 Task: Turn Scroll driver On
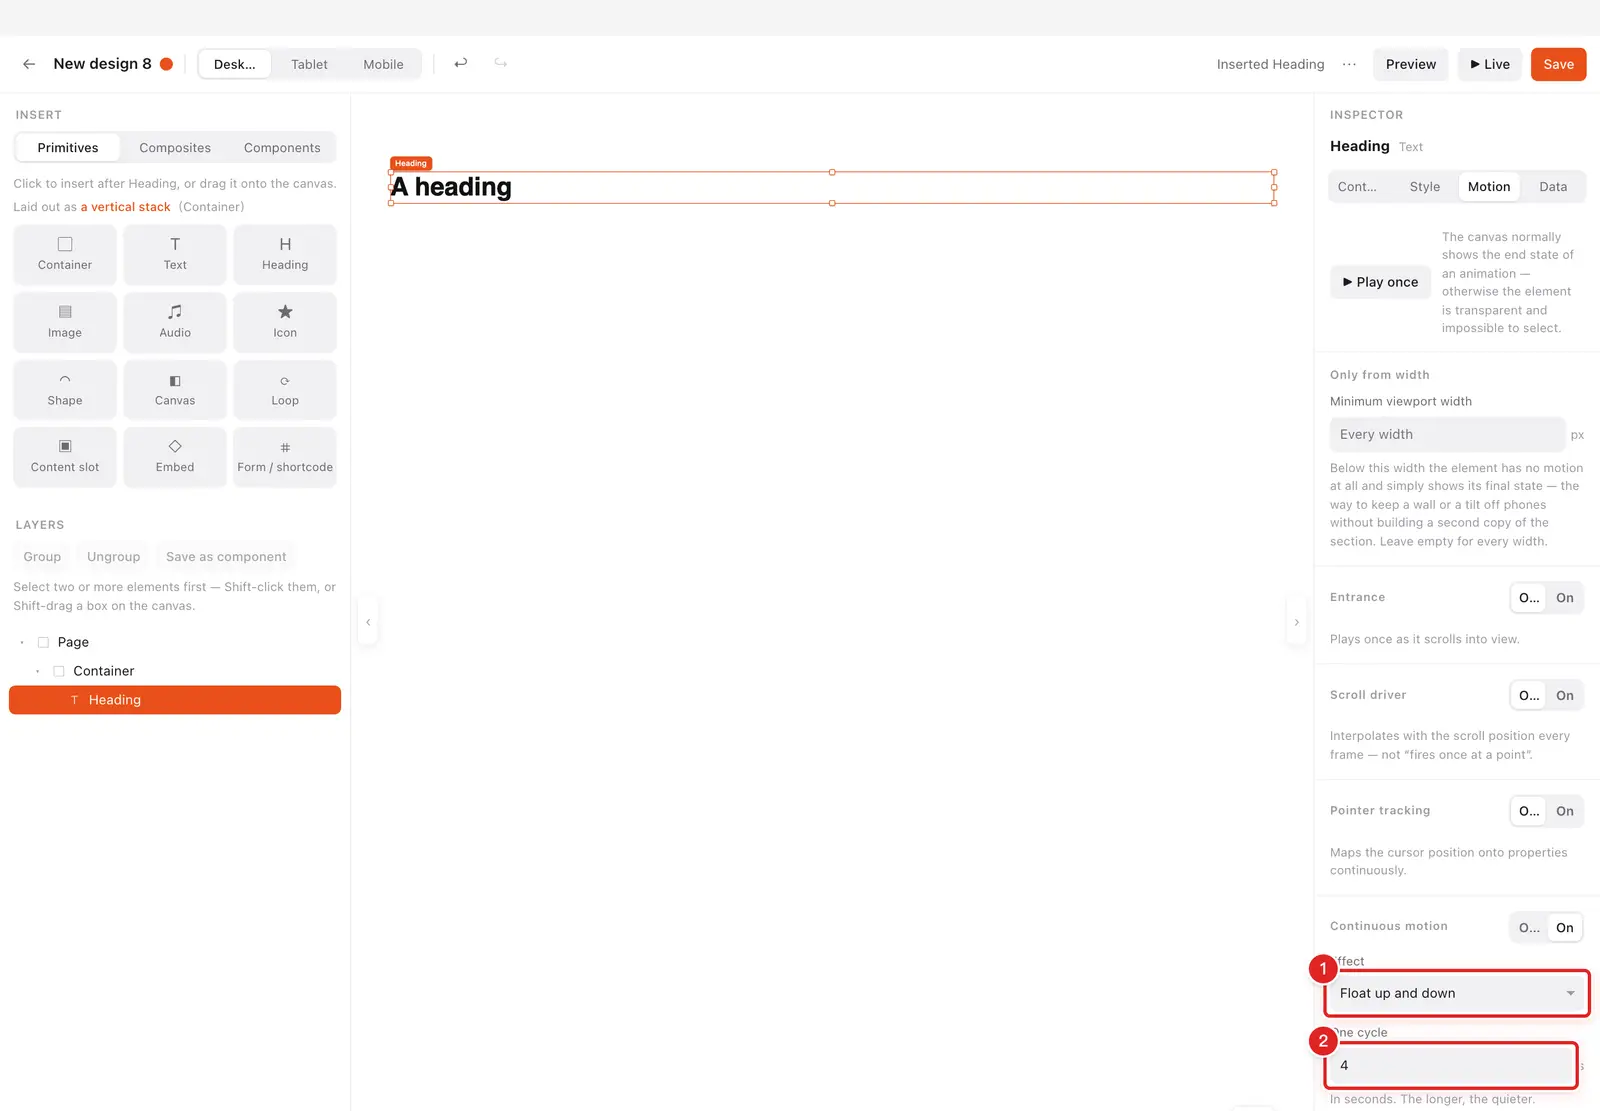point(1565,695)
